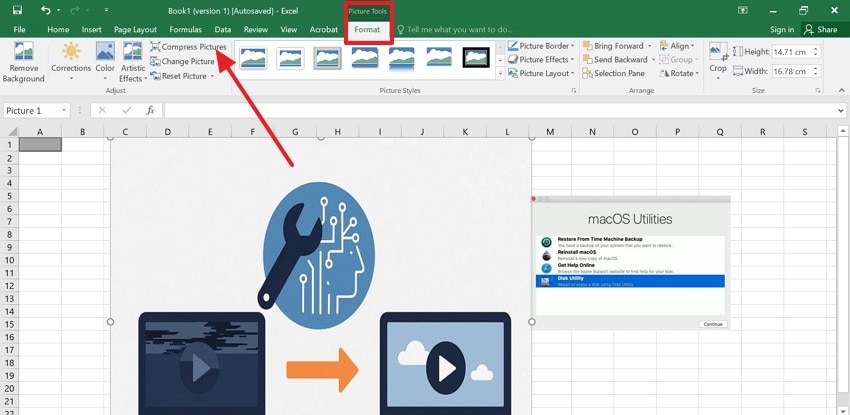Open the Formulas tab
850x415 pixels.
tap(185, 29)
